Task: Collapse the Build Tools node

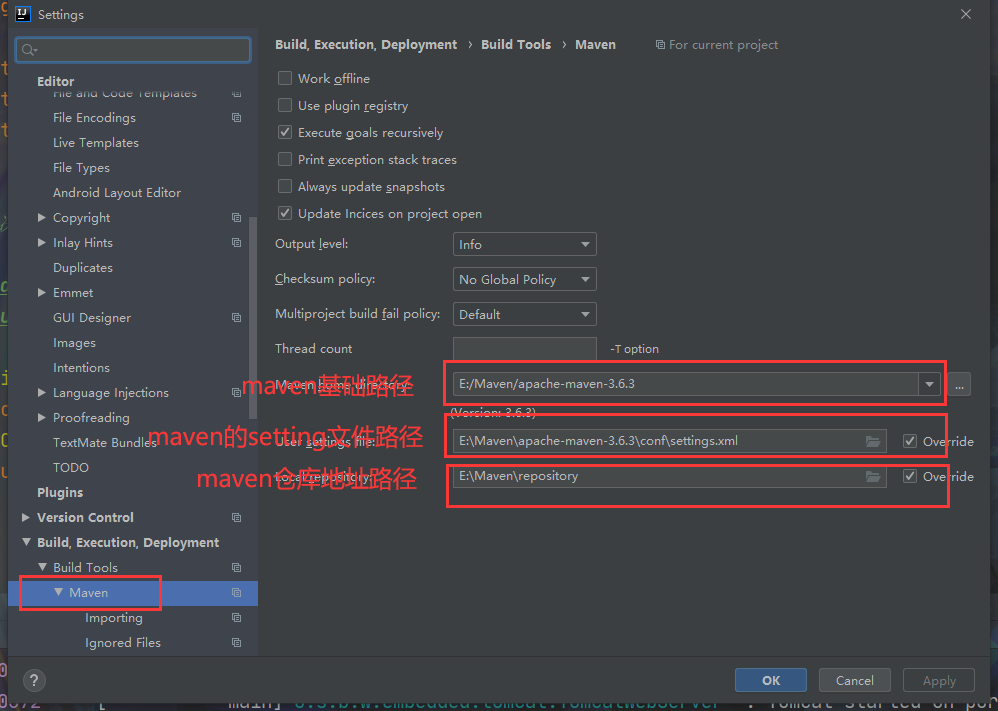Action: (x=42, y=567)
